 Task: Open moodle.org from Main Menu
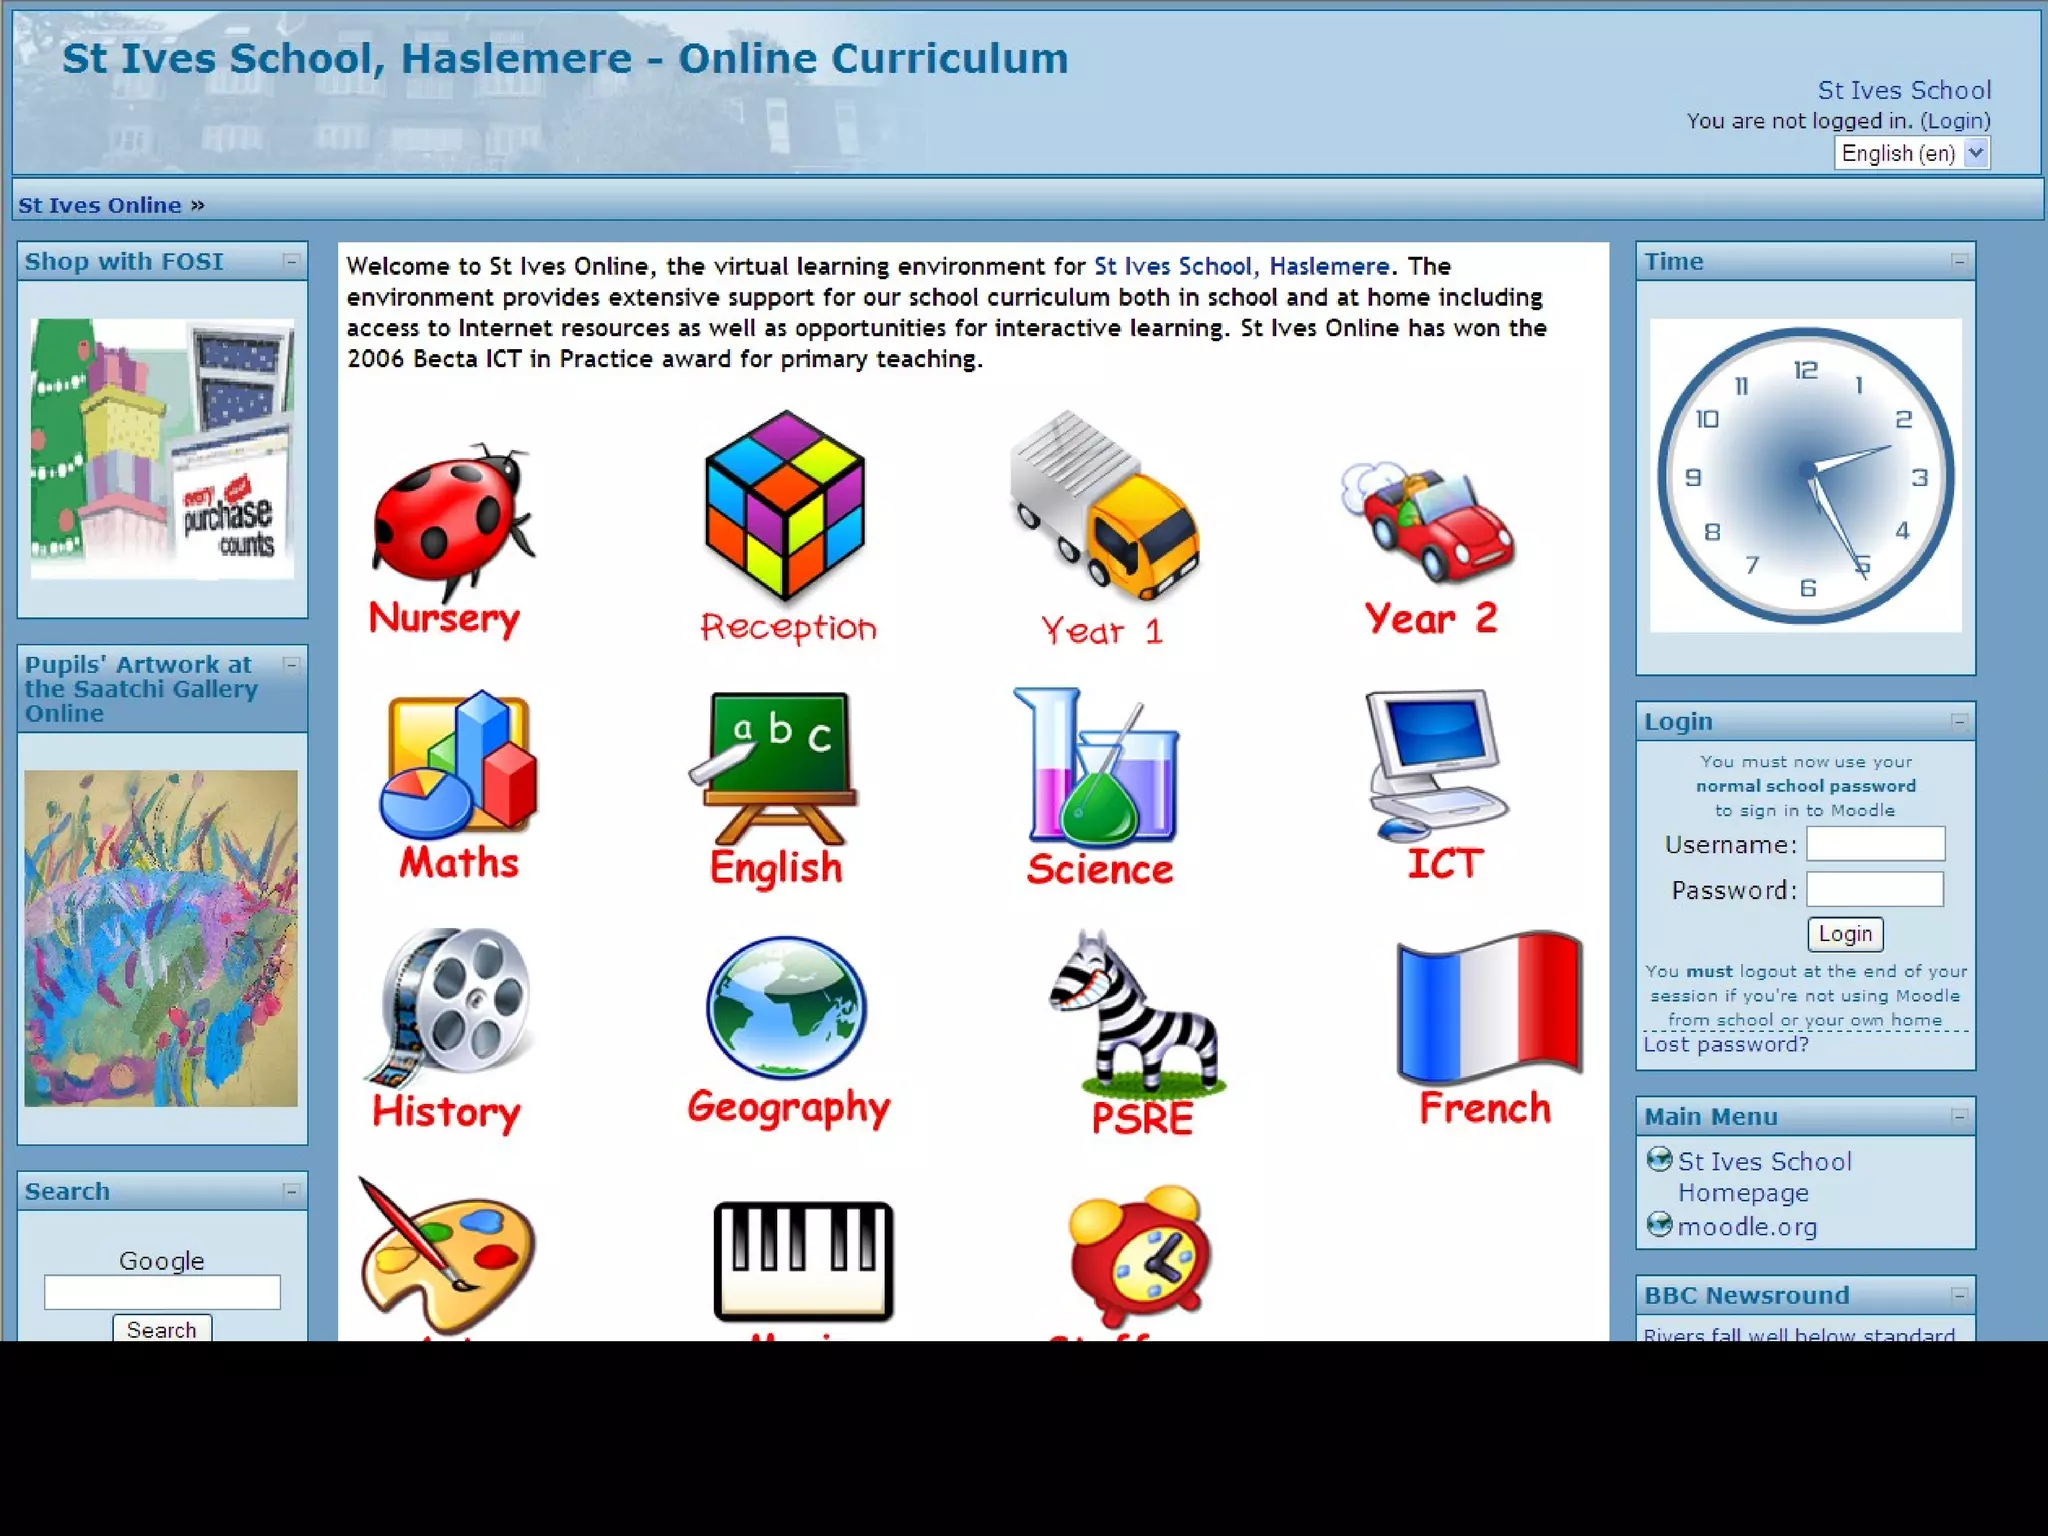[x=1746, y=1227]
